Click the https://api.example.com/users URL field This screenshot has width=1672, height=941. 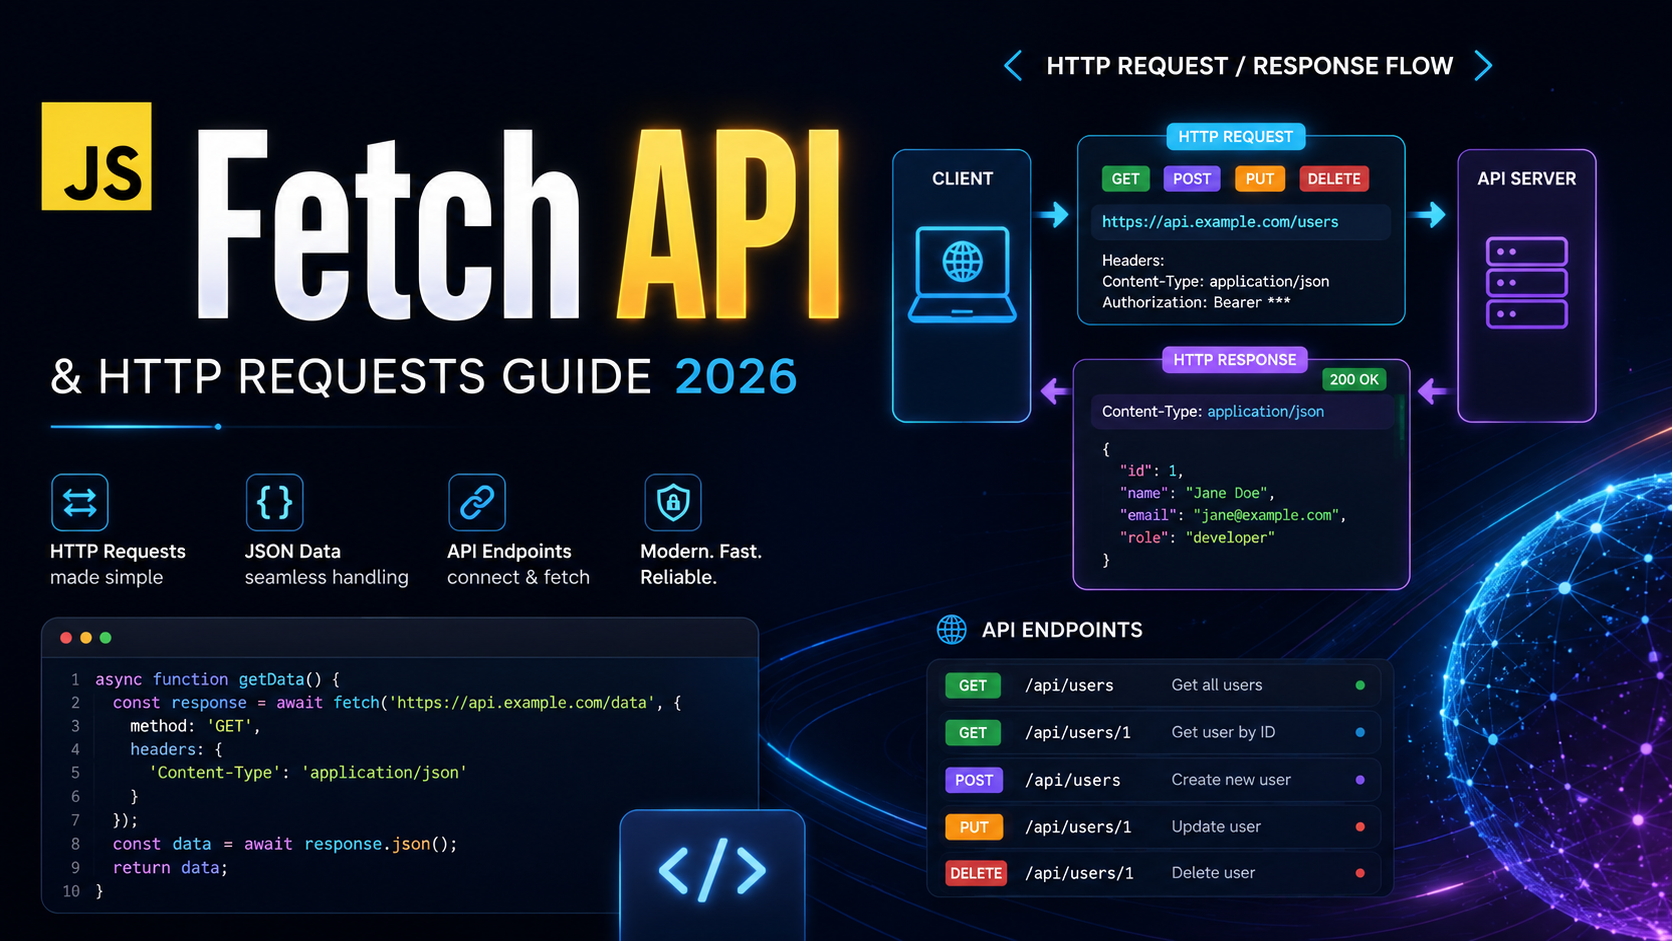[x=1241, y=222]
